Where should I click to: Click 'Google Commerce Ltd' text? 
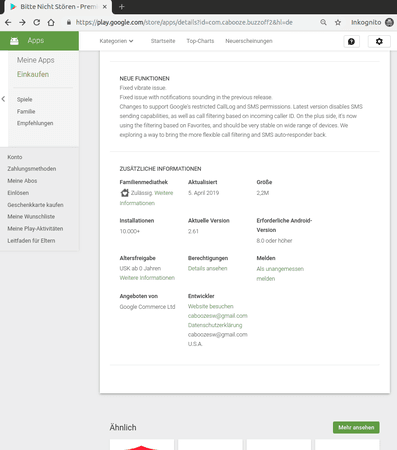[x=147, y=307]
